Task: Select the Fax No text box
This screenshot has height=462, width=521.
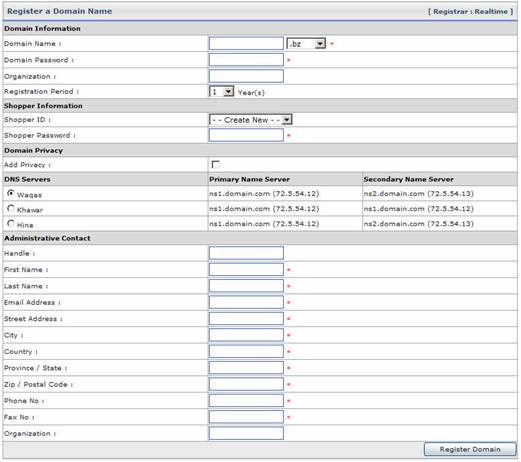Action: point(246,417)
